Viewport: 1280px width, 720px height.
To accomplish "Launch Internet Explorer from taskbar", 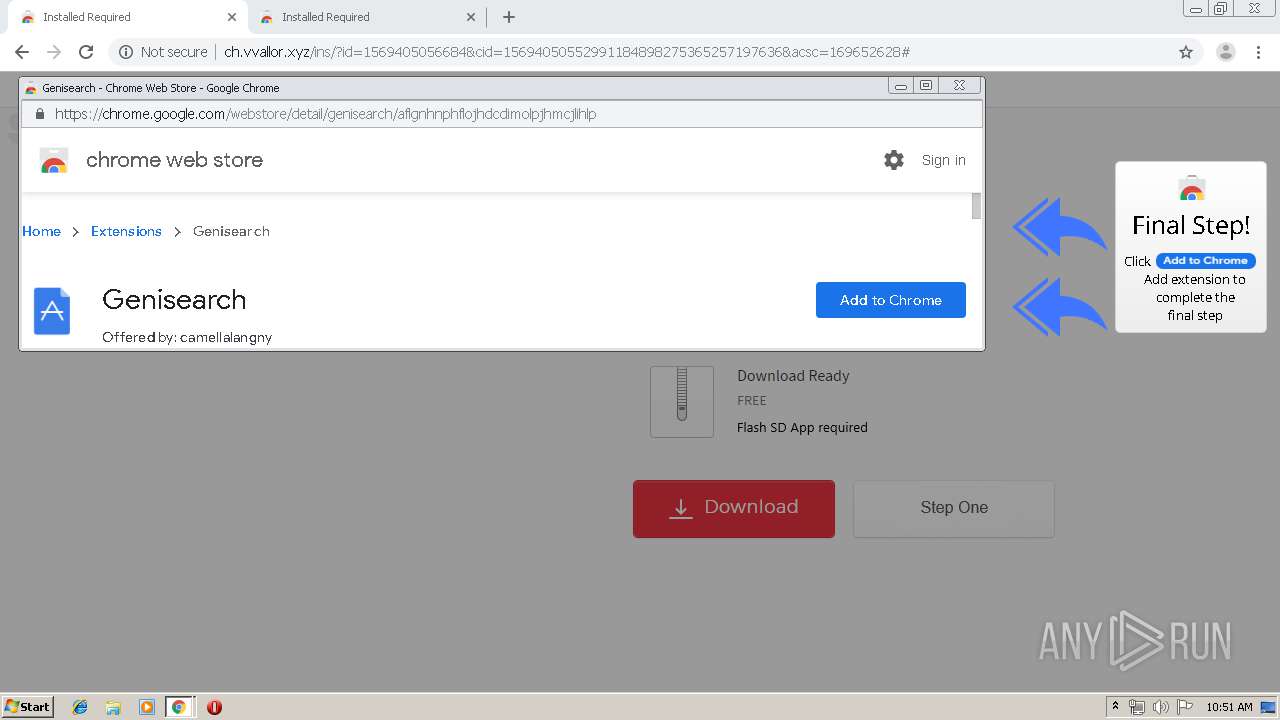I will tap(80, 707).
